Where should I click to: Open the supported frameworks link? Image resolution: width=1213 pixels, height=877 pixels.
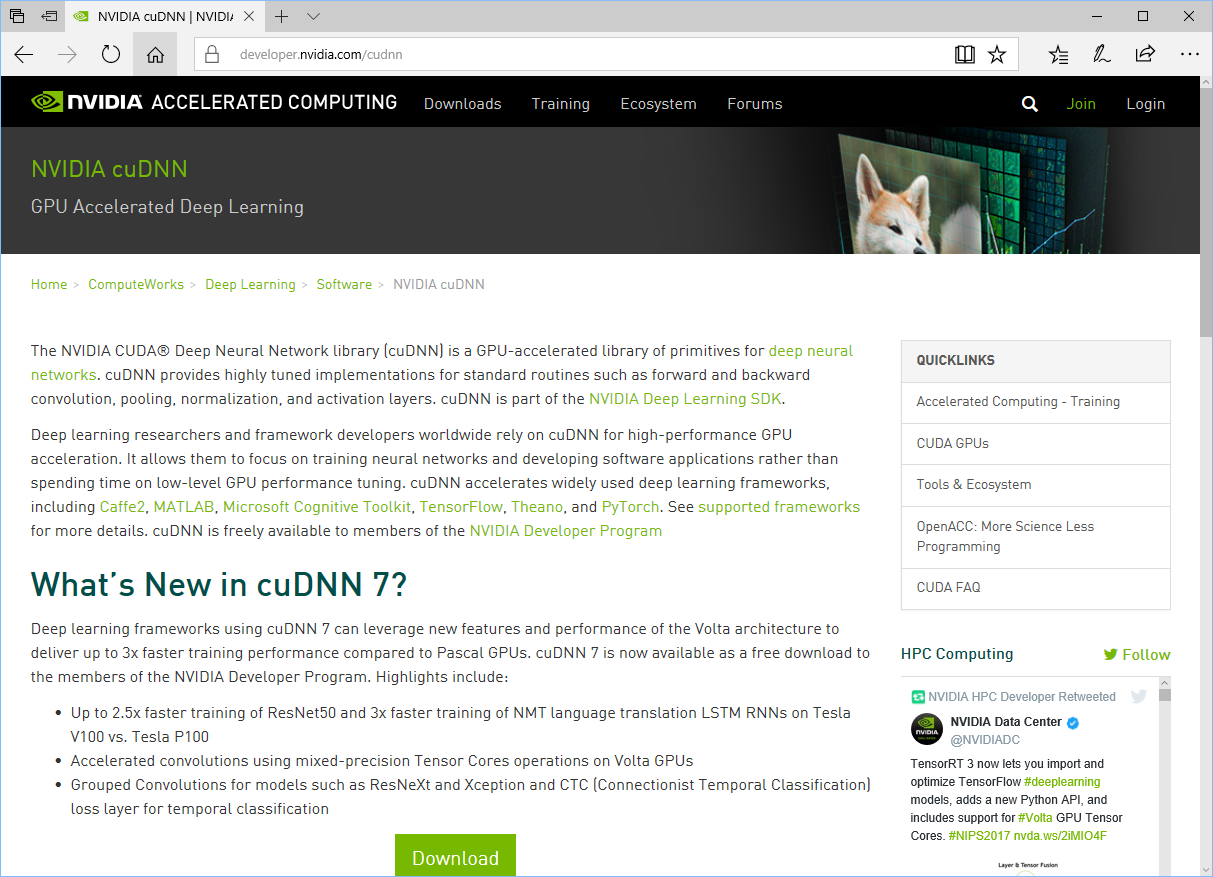point(779,507)
